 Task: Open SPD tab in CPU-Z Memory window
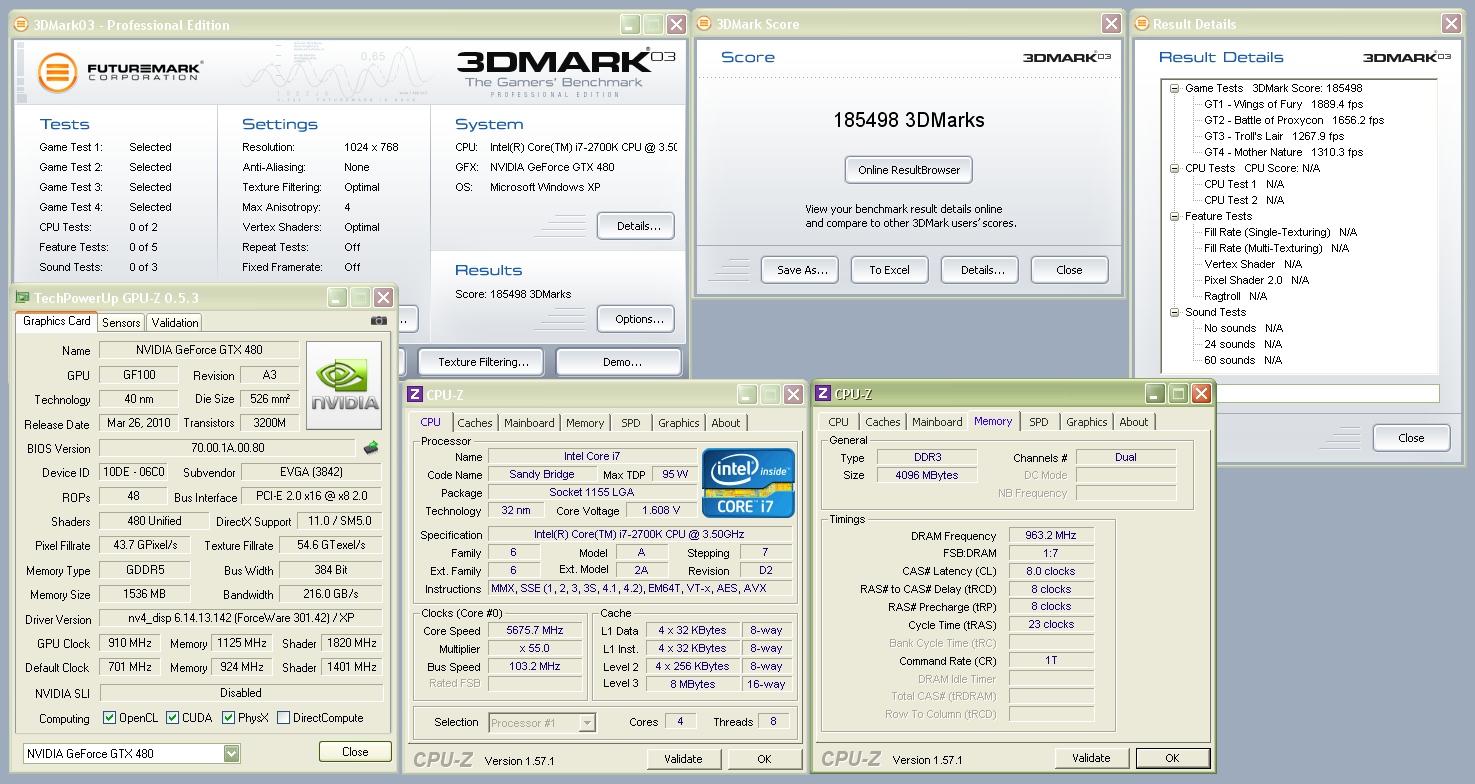1039,422
